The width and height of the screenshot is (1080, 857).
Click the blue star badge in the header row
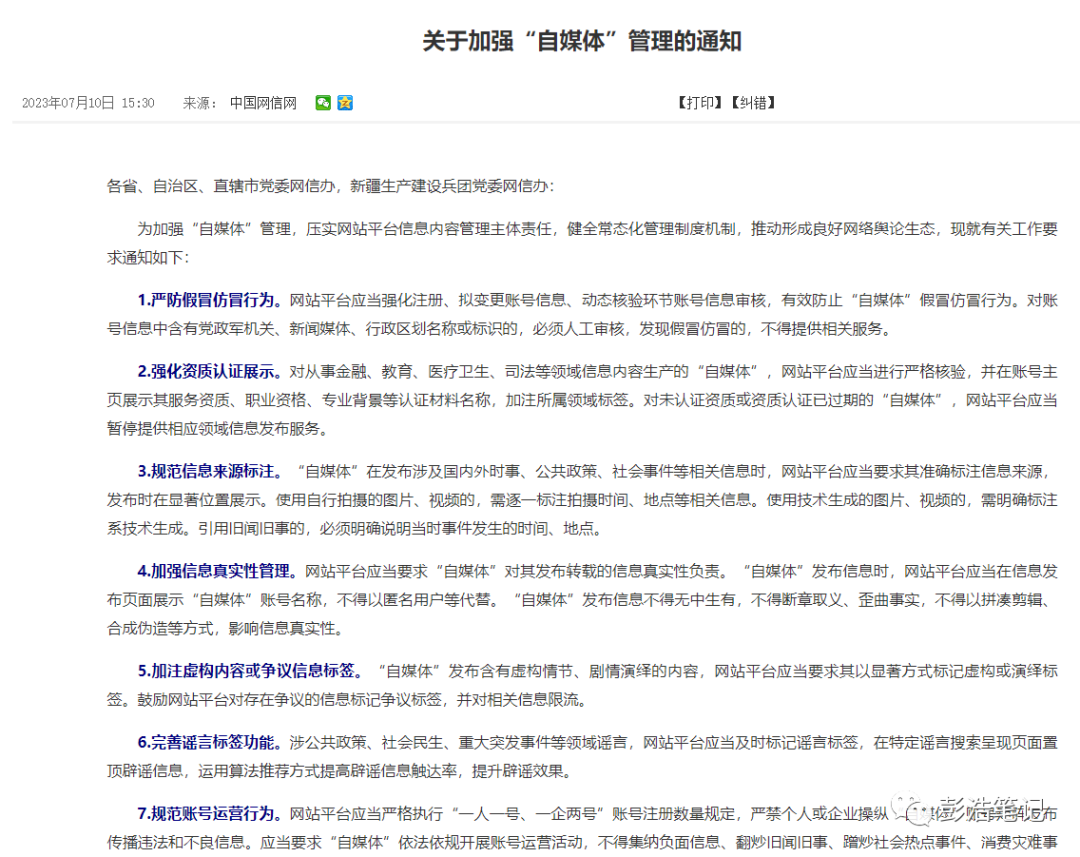point(343,102)
